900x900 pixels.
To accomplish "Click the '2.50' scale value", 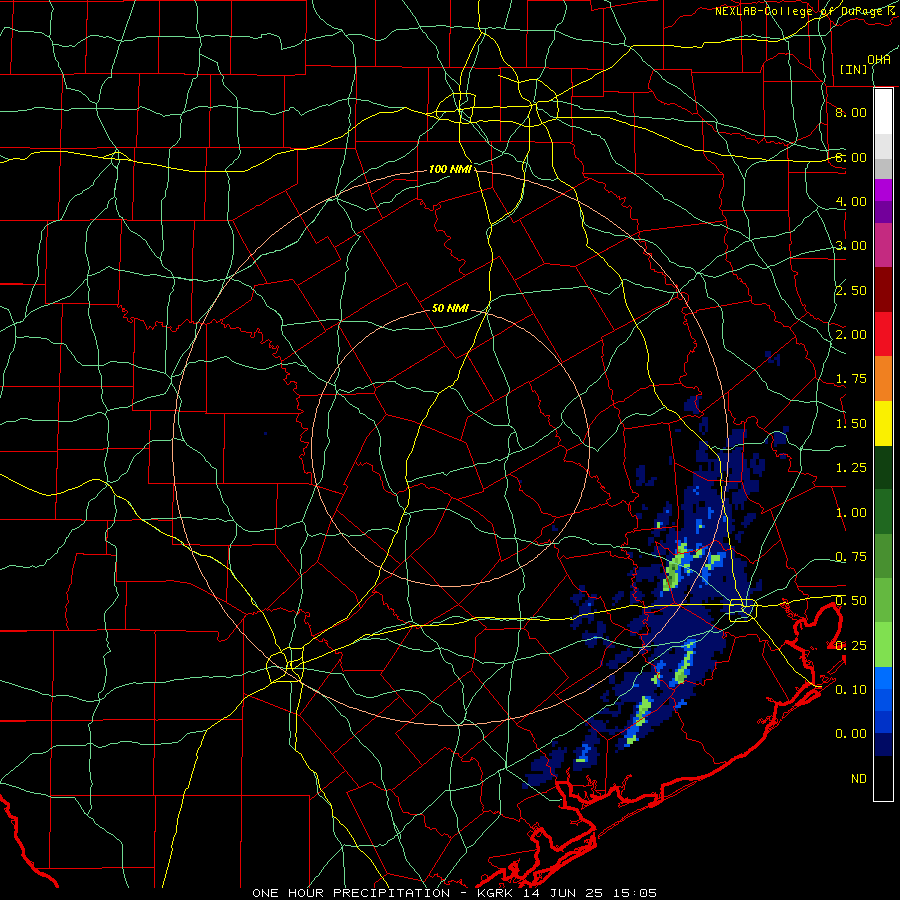I will pos(851,290).
